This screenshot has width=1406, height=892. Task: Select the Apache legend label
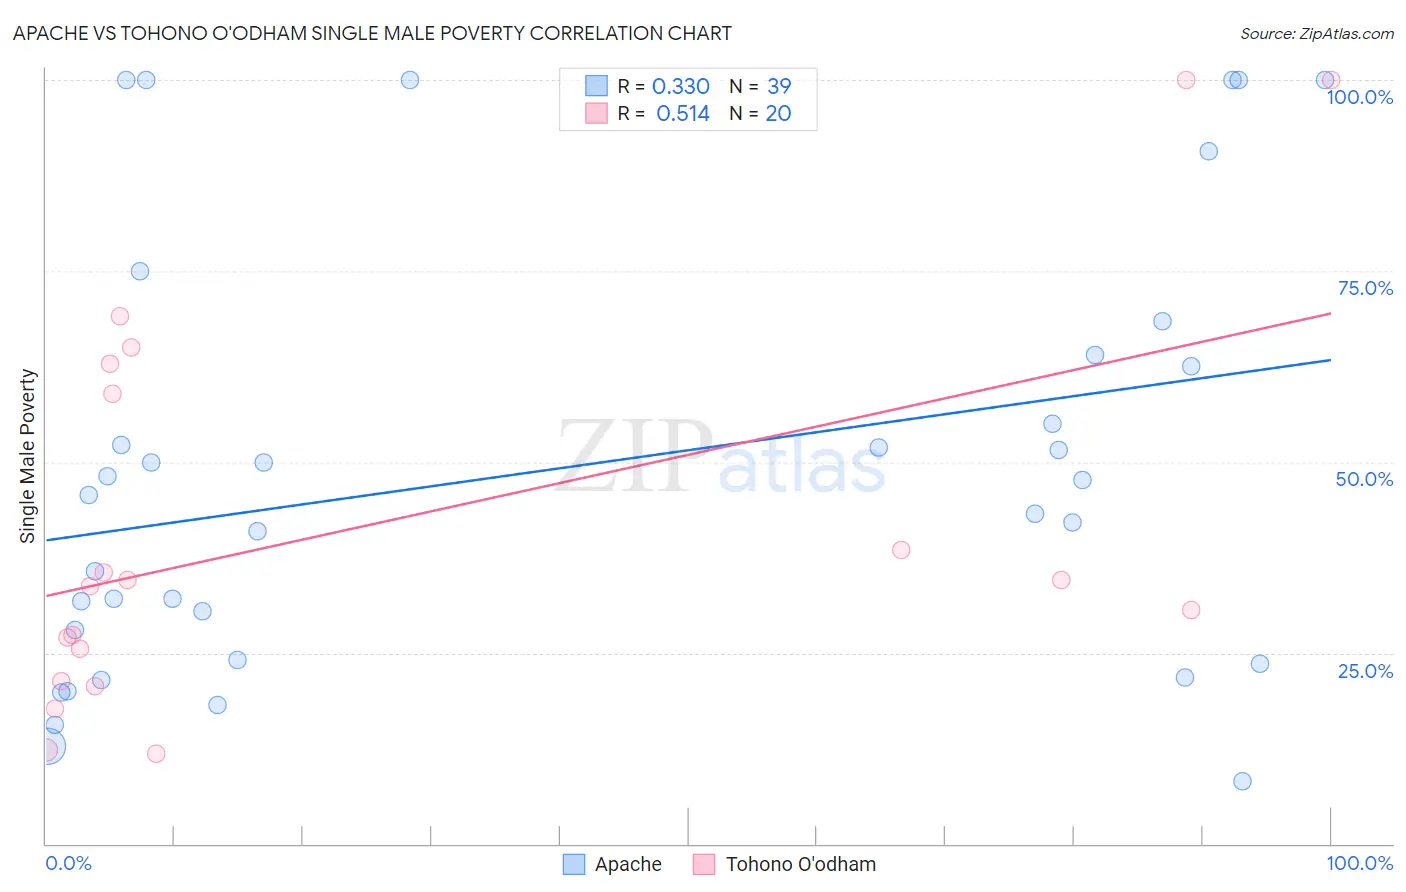coord(628,864)
